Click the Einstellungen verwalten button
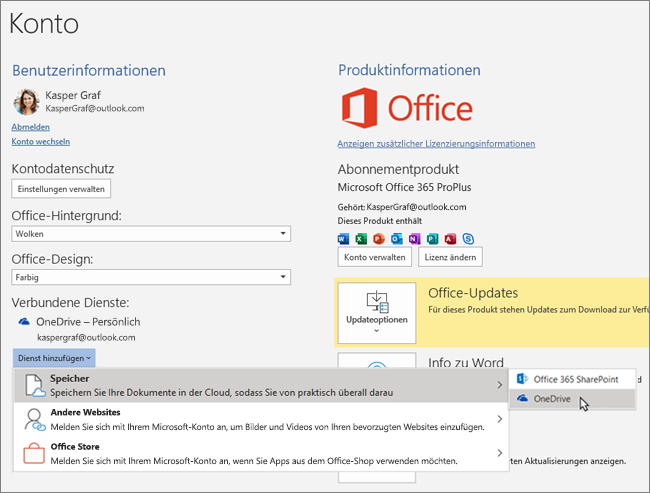Screen dimensions: 650x493 point(61,189)
